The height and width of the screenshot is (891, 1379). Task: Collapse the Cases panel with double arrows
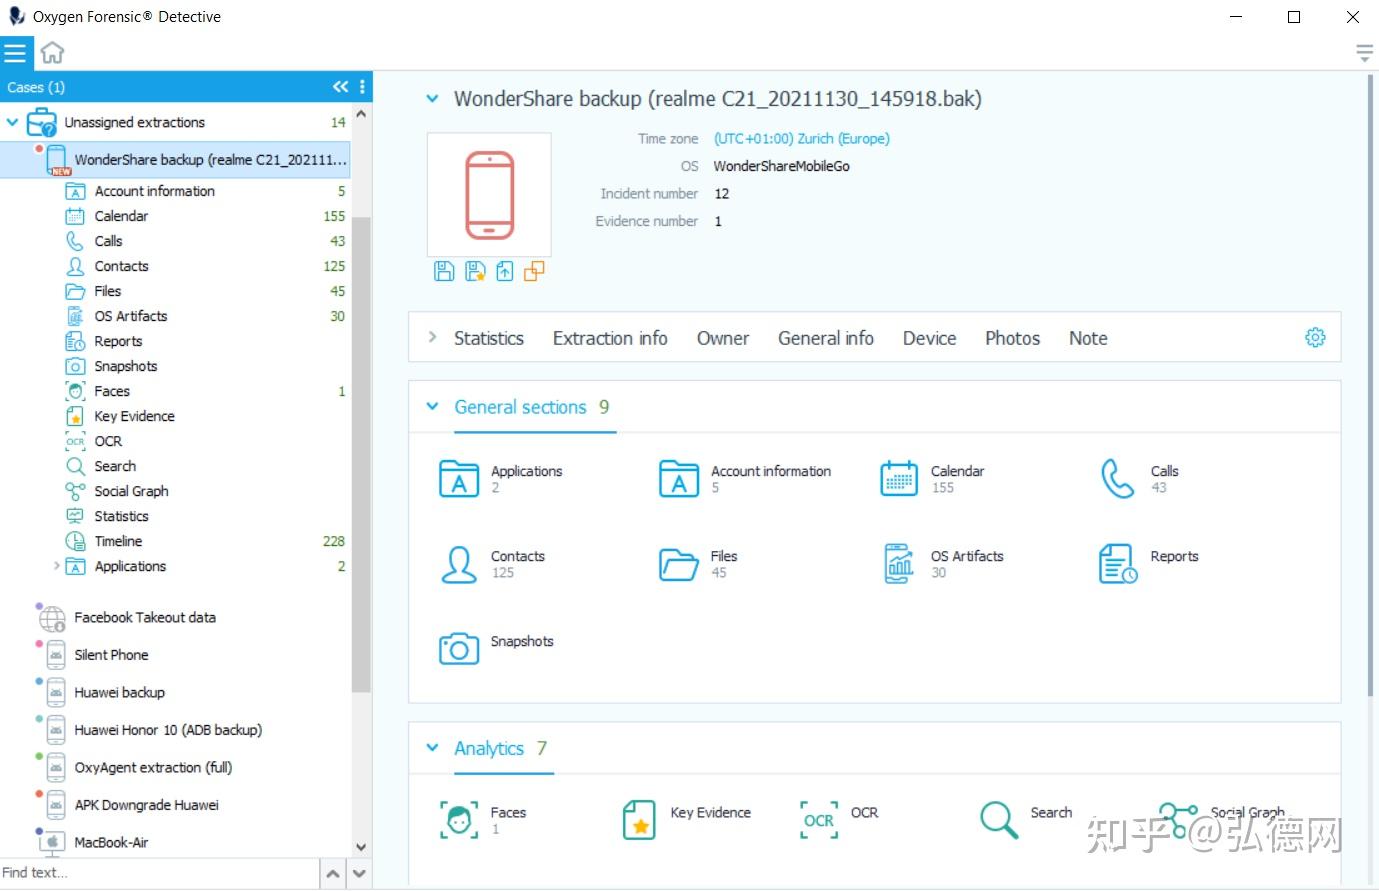[x=341, y=87]
